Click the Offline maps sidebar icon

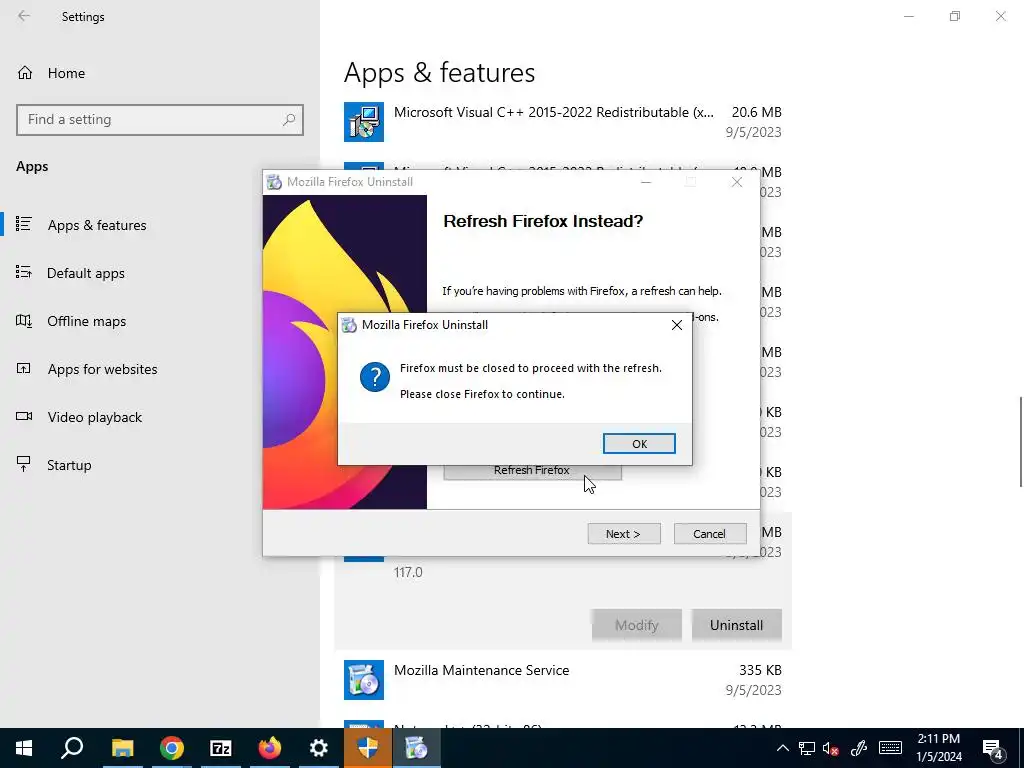[24, 321]
